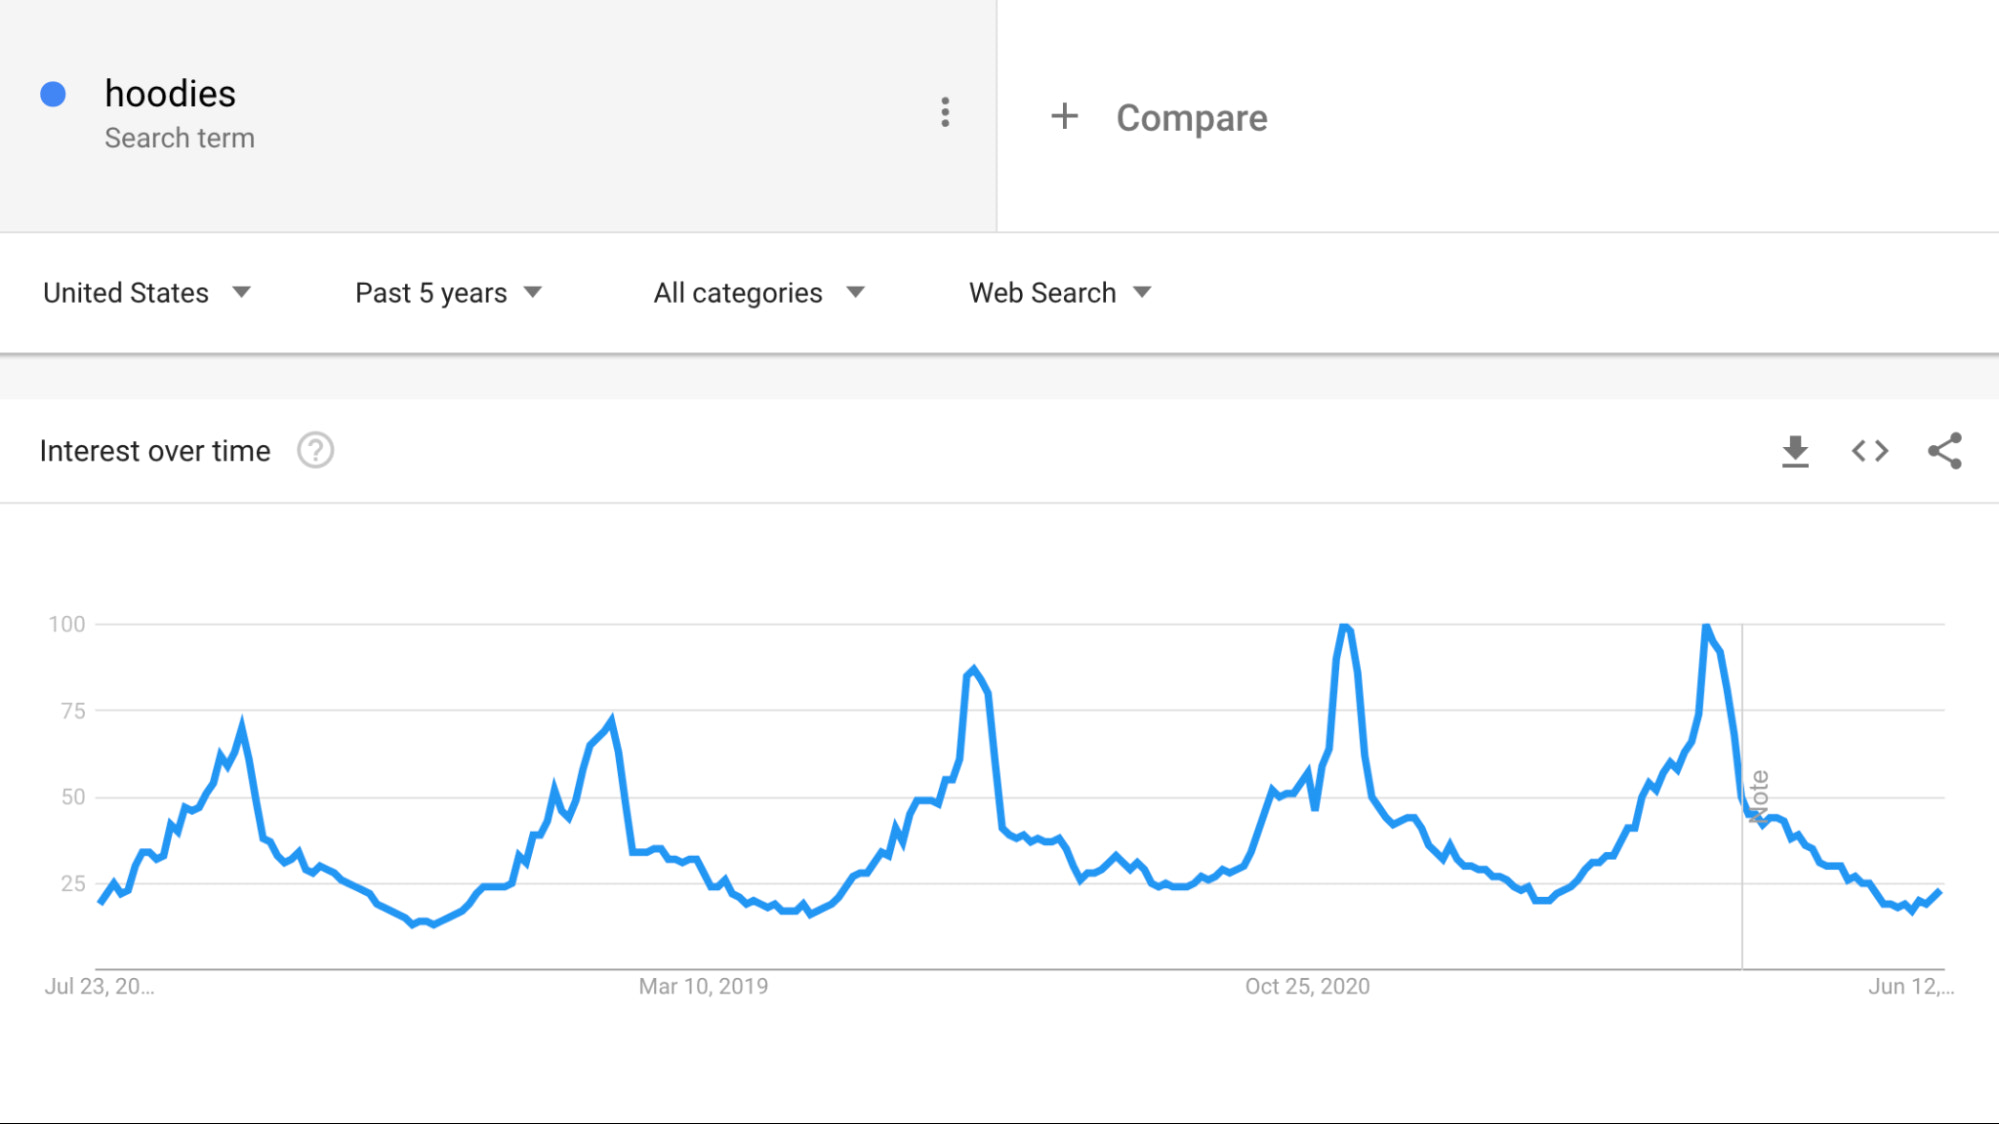Click the Interest over time heading
This screenshot has width=1999, height=1124.
click(x=155, y=451)
